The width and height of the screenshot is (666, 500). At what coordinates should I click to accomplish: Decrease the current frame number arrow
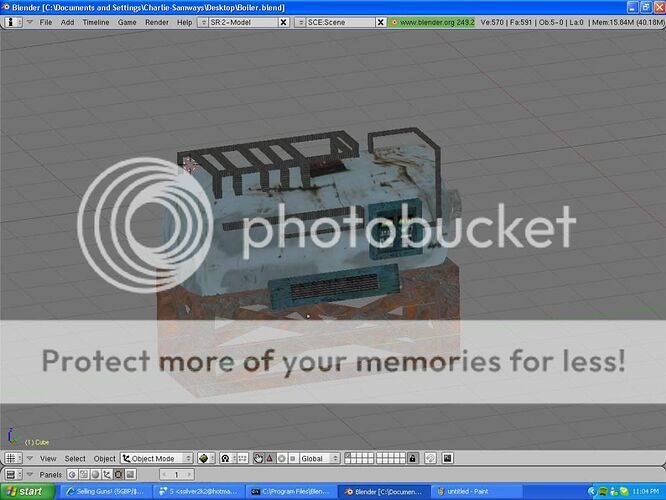(164, 474)
